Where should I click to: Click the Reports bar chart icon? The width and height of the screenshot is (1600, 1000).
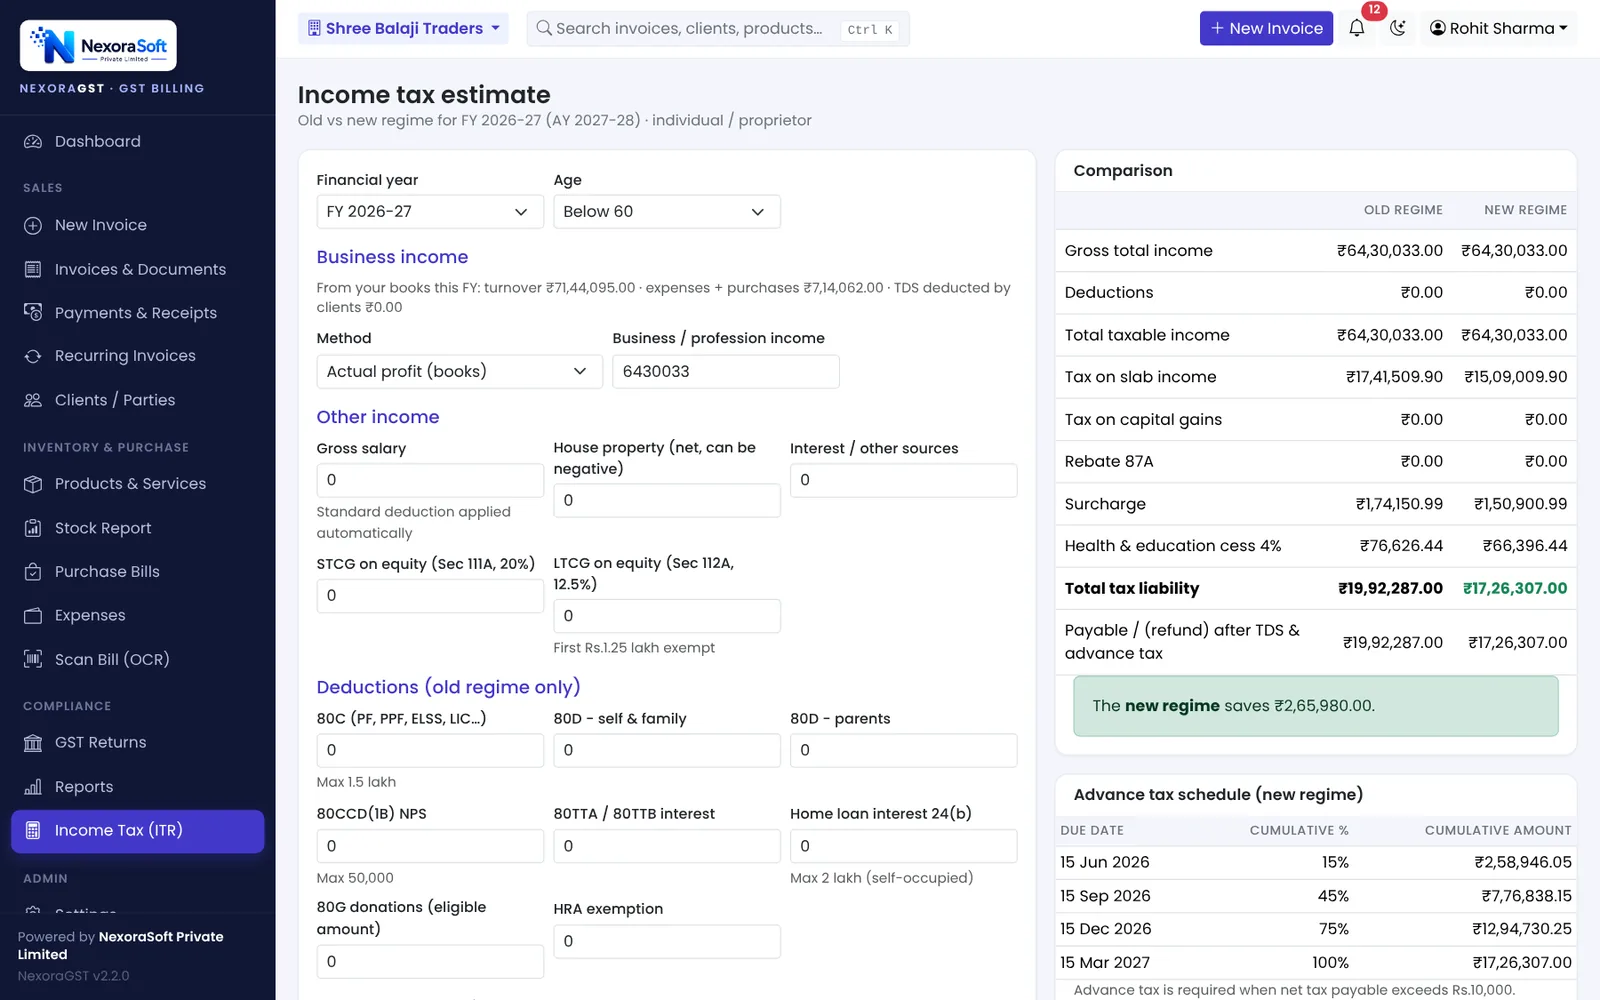pos(33,787)
